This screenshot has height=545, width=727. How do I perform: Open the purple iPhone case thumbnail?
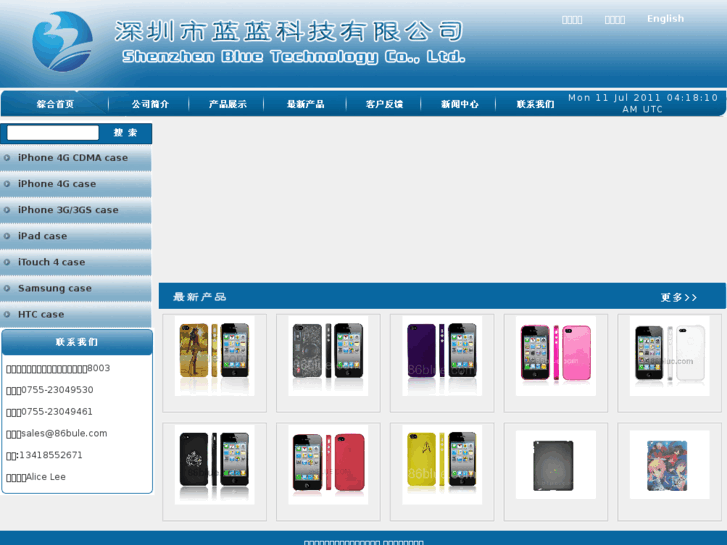[442, 356]
